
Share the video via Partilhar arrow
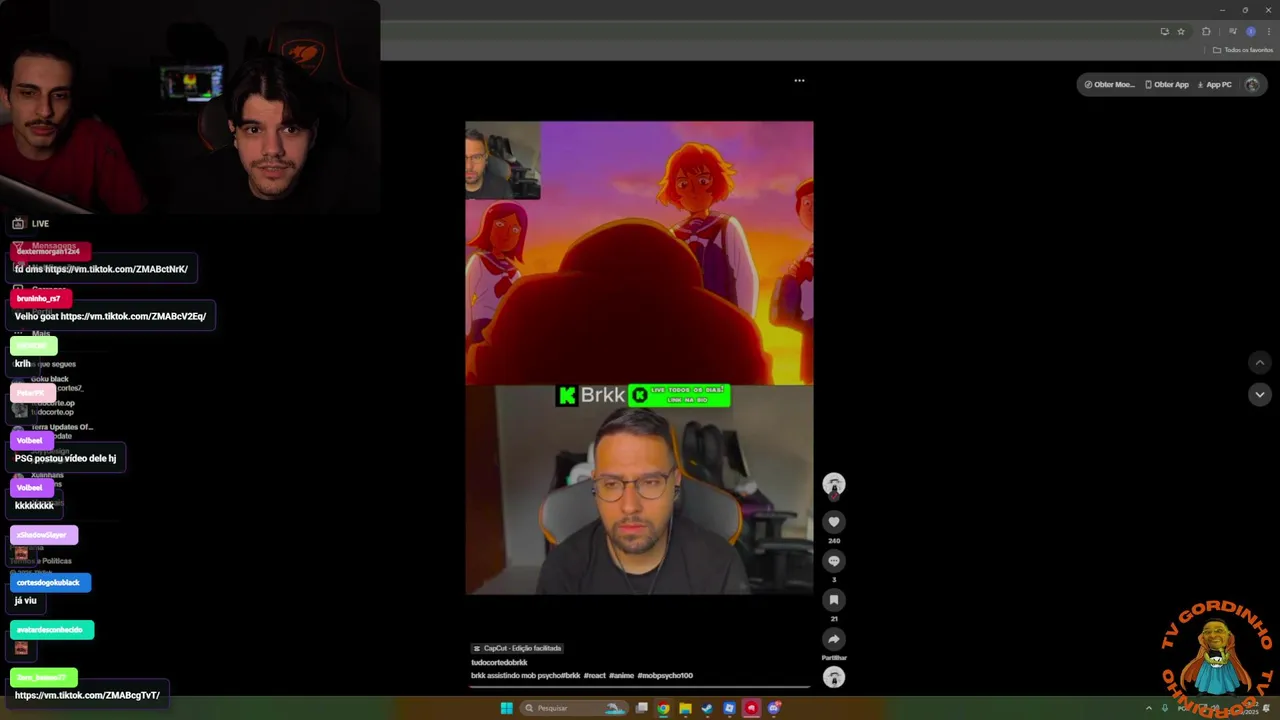(834, 639)
